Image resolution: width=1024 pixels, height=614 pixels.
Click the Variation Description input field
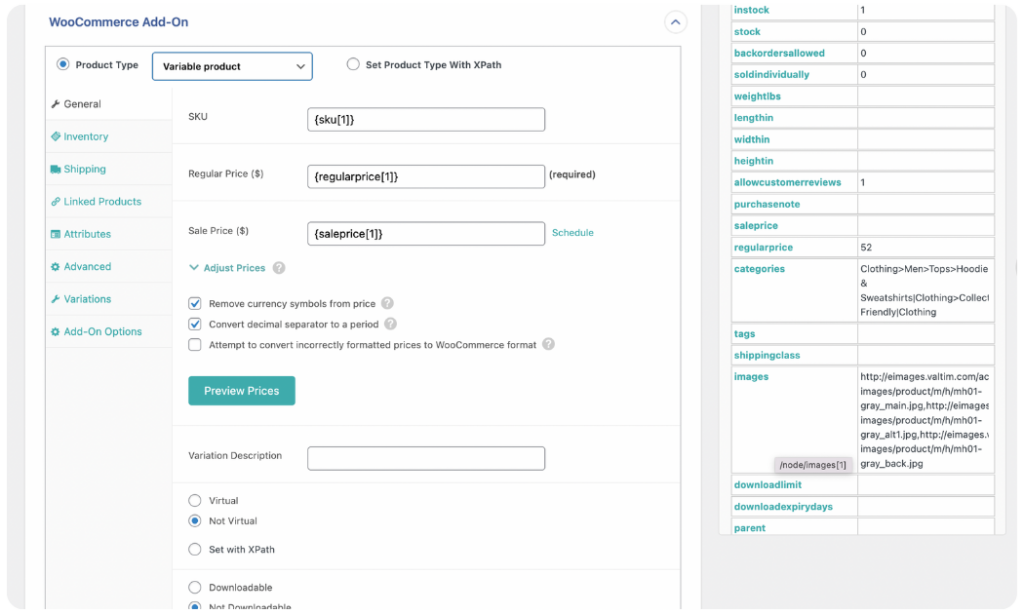[426, 459]
